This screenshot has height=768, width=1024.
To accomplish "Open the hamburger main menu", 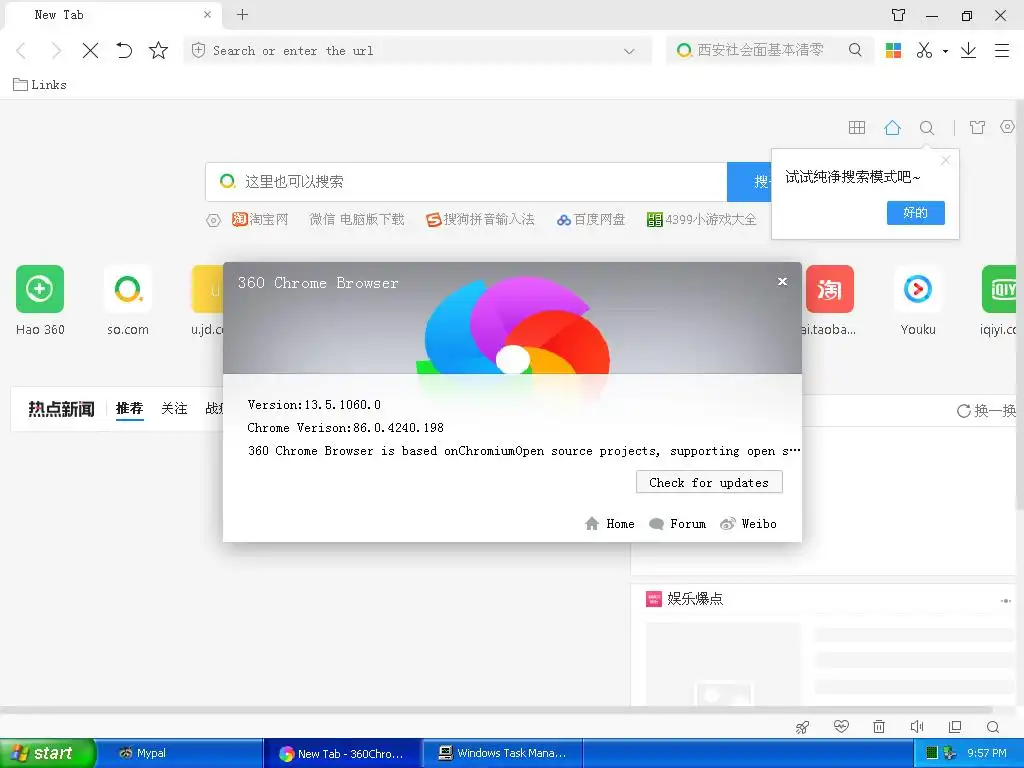I will point(1002,50).
